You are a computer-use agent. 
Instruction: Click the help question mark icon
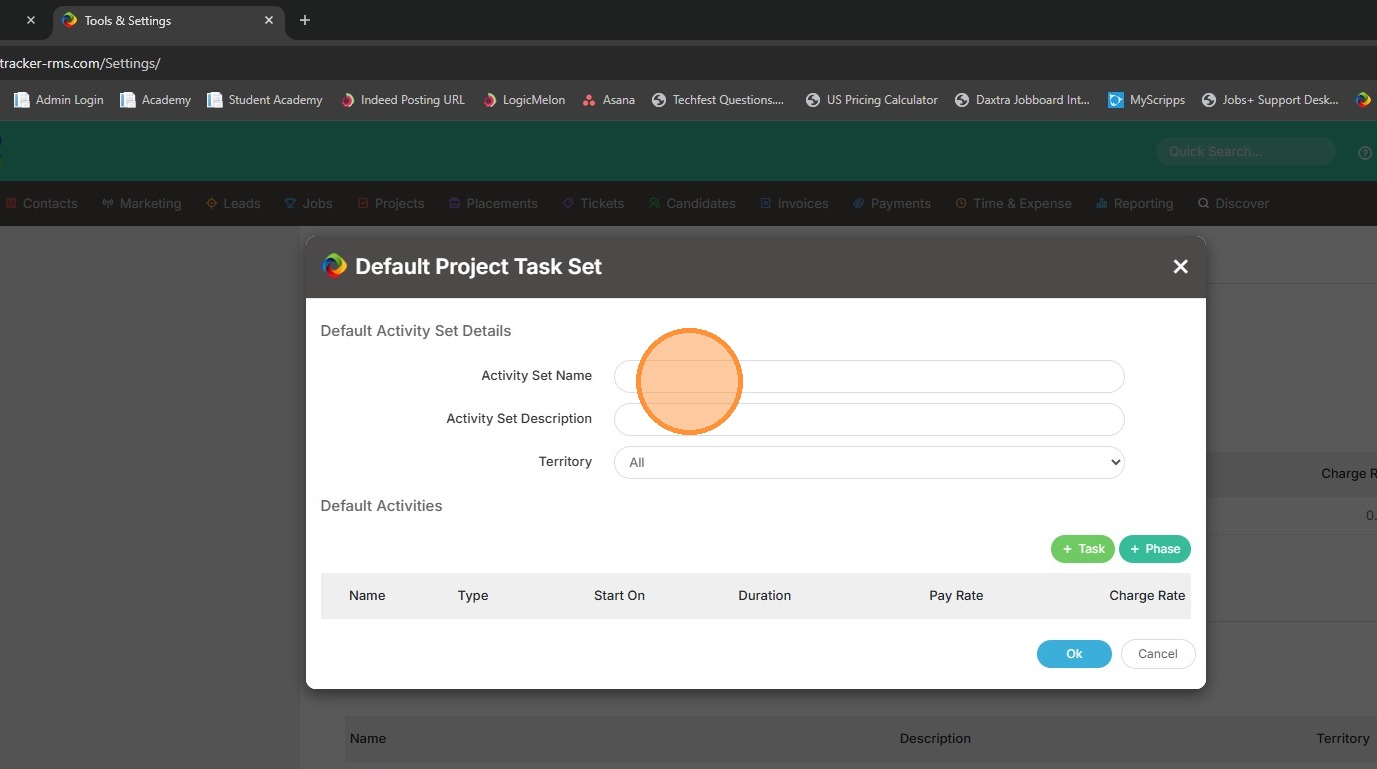[1365, 153]
